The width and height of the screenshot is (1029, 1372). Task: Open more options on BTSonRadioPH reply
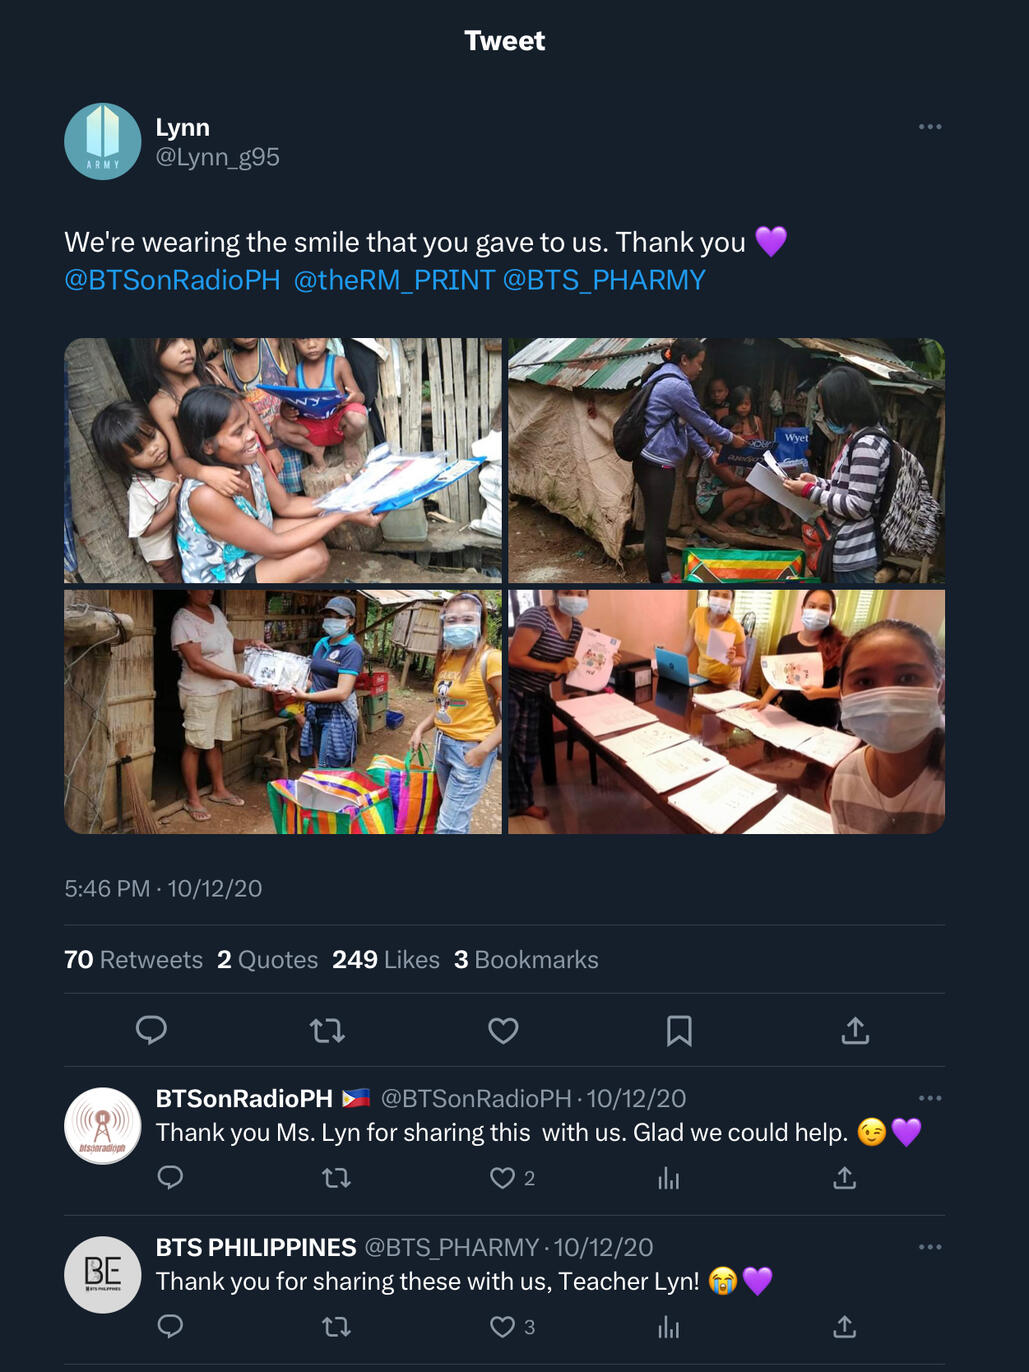tap(930, 1098)
